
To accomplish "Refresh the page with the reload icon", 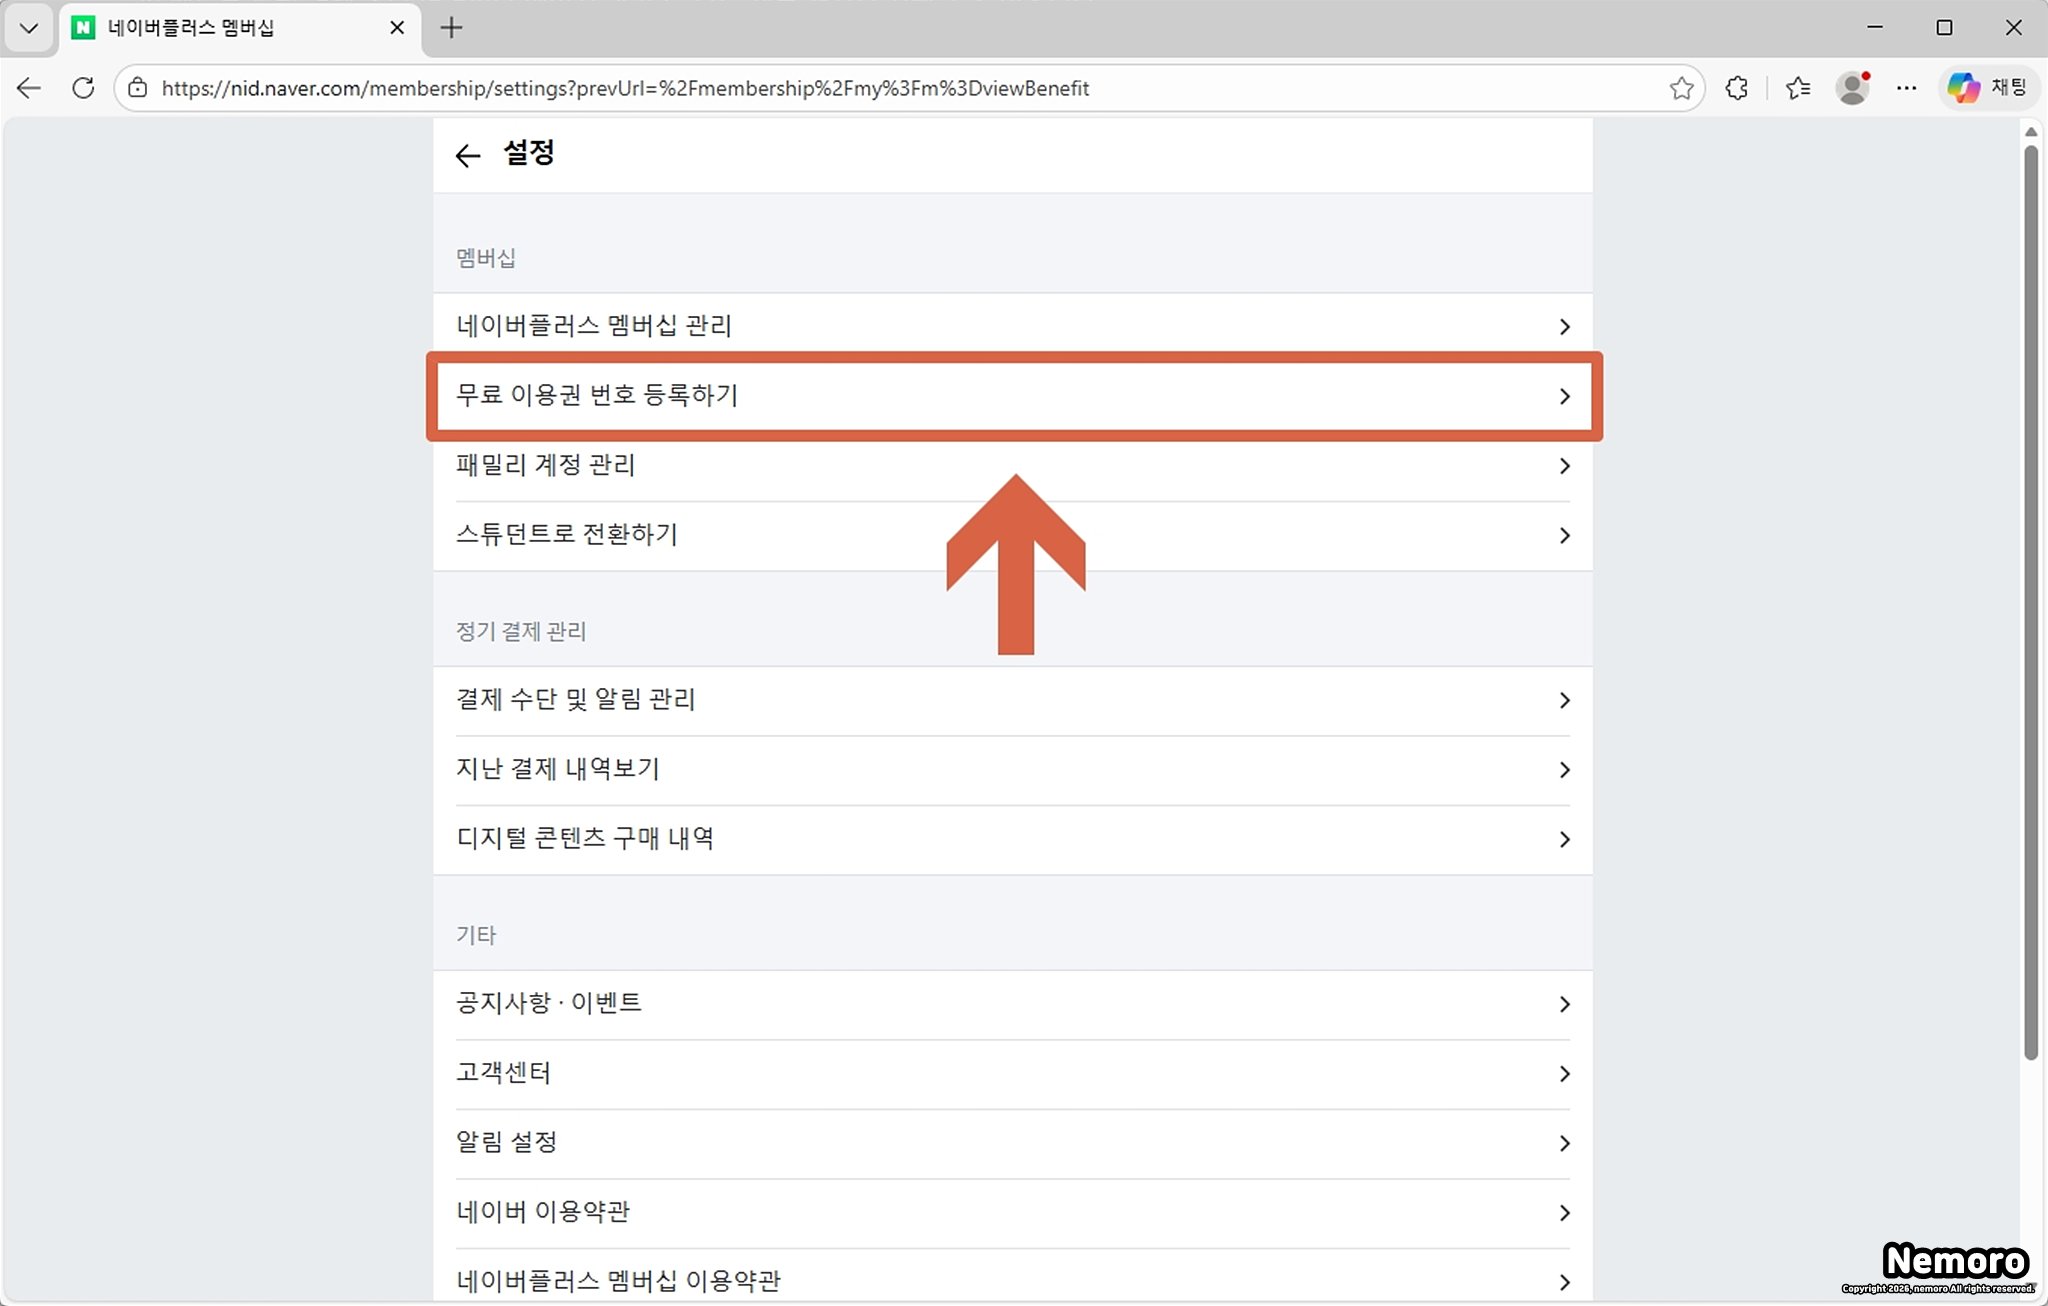I will point(83,88).
